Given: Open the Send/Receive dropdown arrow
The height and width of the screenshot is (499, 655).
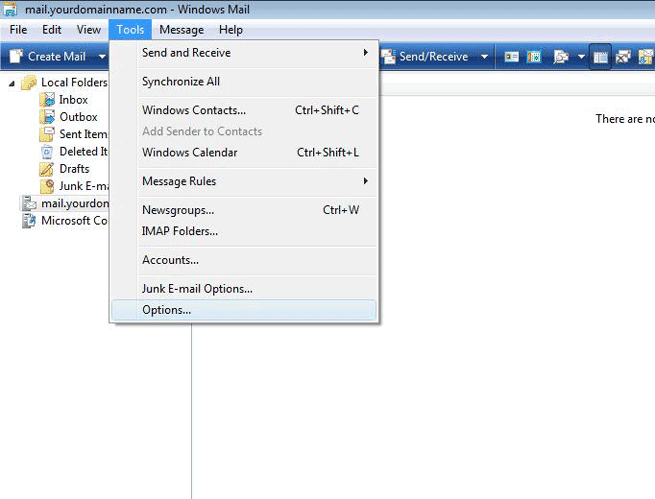Looking at the screenshot, I should point(484,56).
